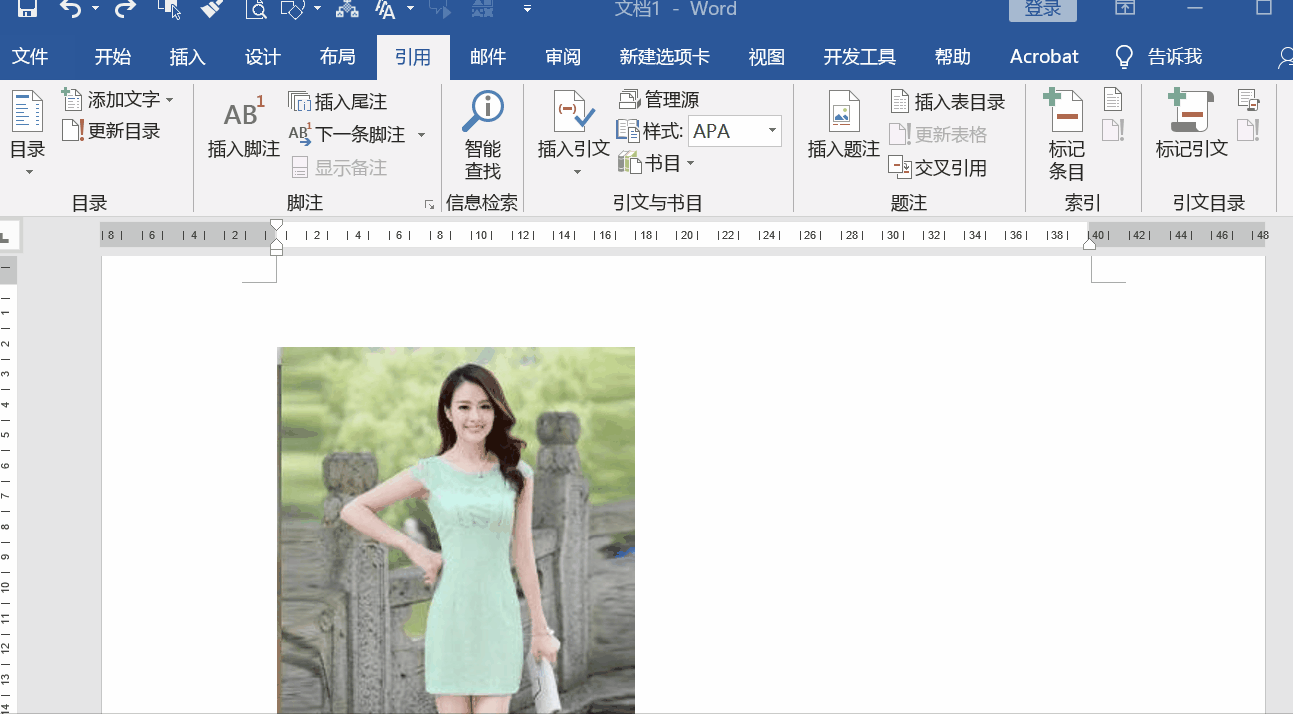Screen dimensions: 1293x714
Task: Click the first line indent ruler marker
Action: [277, 226]
